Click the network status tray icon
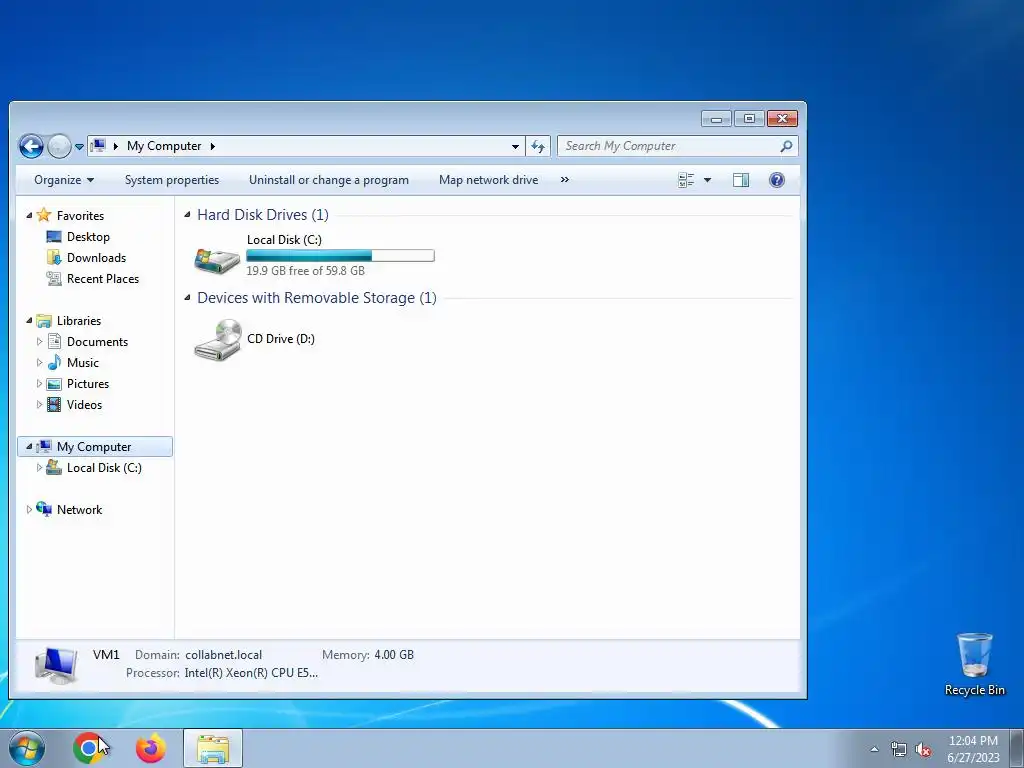Image resolution: width=1024 pixels, height=768 pixels. 899,749
